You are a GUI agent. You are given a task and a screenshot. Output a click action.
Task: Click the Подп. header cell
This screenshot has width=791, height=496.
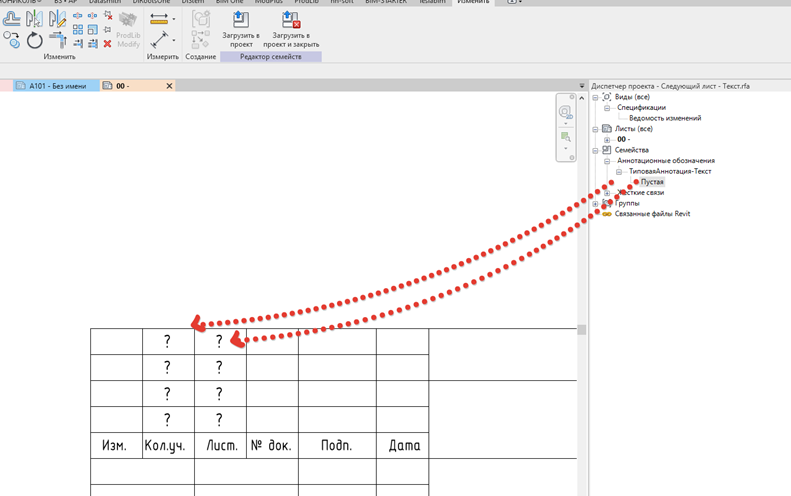pos(337,446)
